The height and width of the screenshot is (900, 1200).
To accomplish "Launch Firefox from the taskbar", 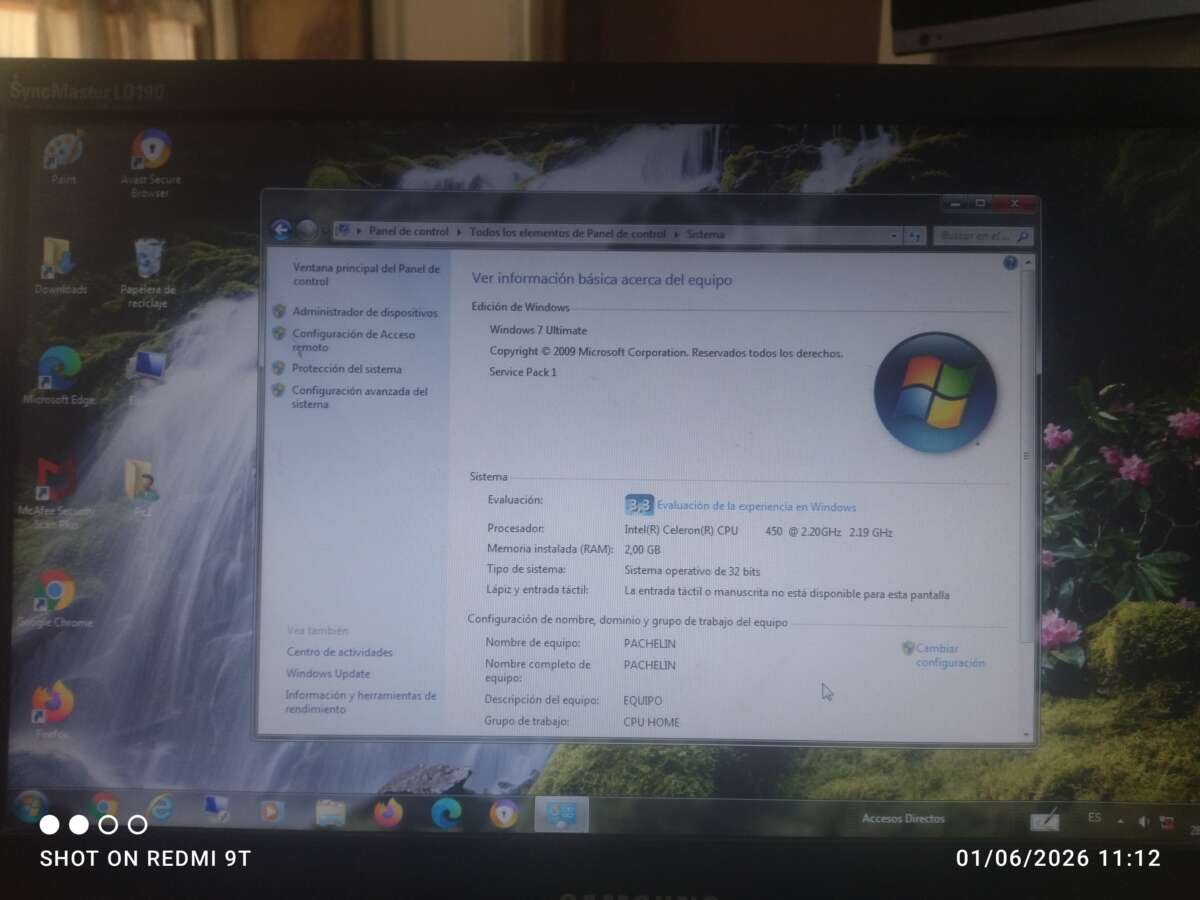I will 388,813.
